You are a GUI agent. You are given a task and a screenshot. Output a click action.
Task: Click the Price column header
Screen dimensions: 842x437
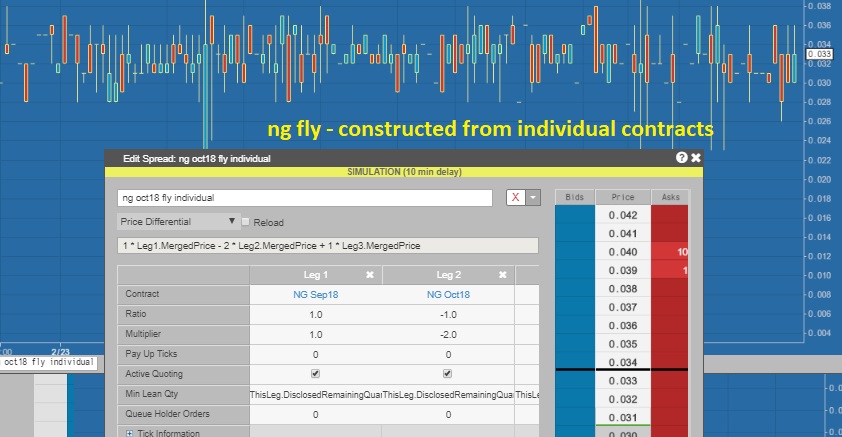[623, 197]
